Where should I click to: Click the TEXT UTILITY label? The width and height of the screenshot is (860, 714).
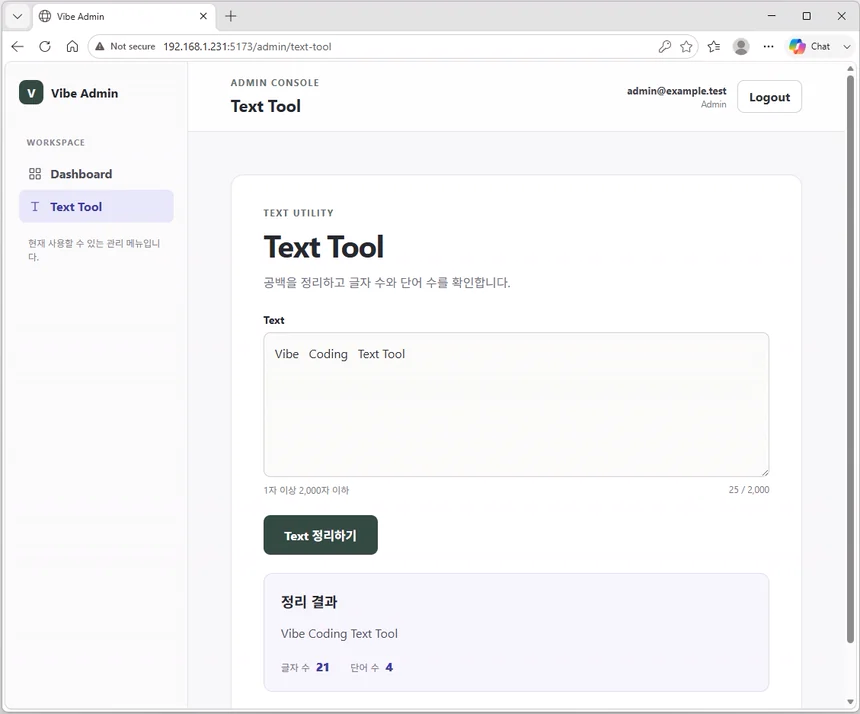pyautogui.click(x=298, y=213)
